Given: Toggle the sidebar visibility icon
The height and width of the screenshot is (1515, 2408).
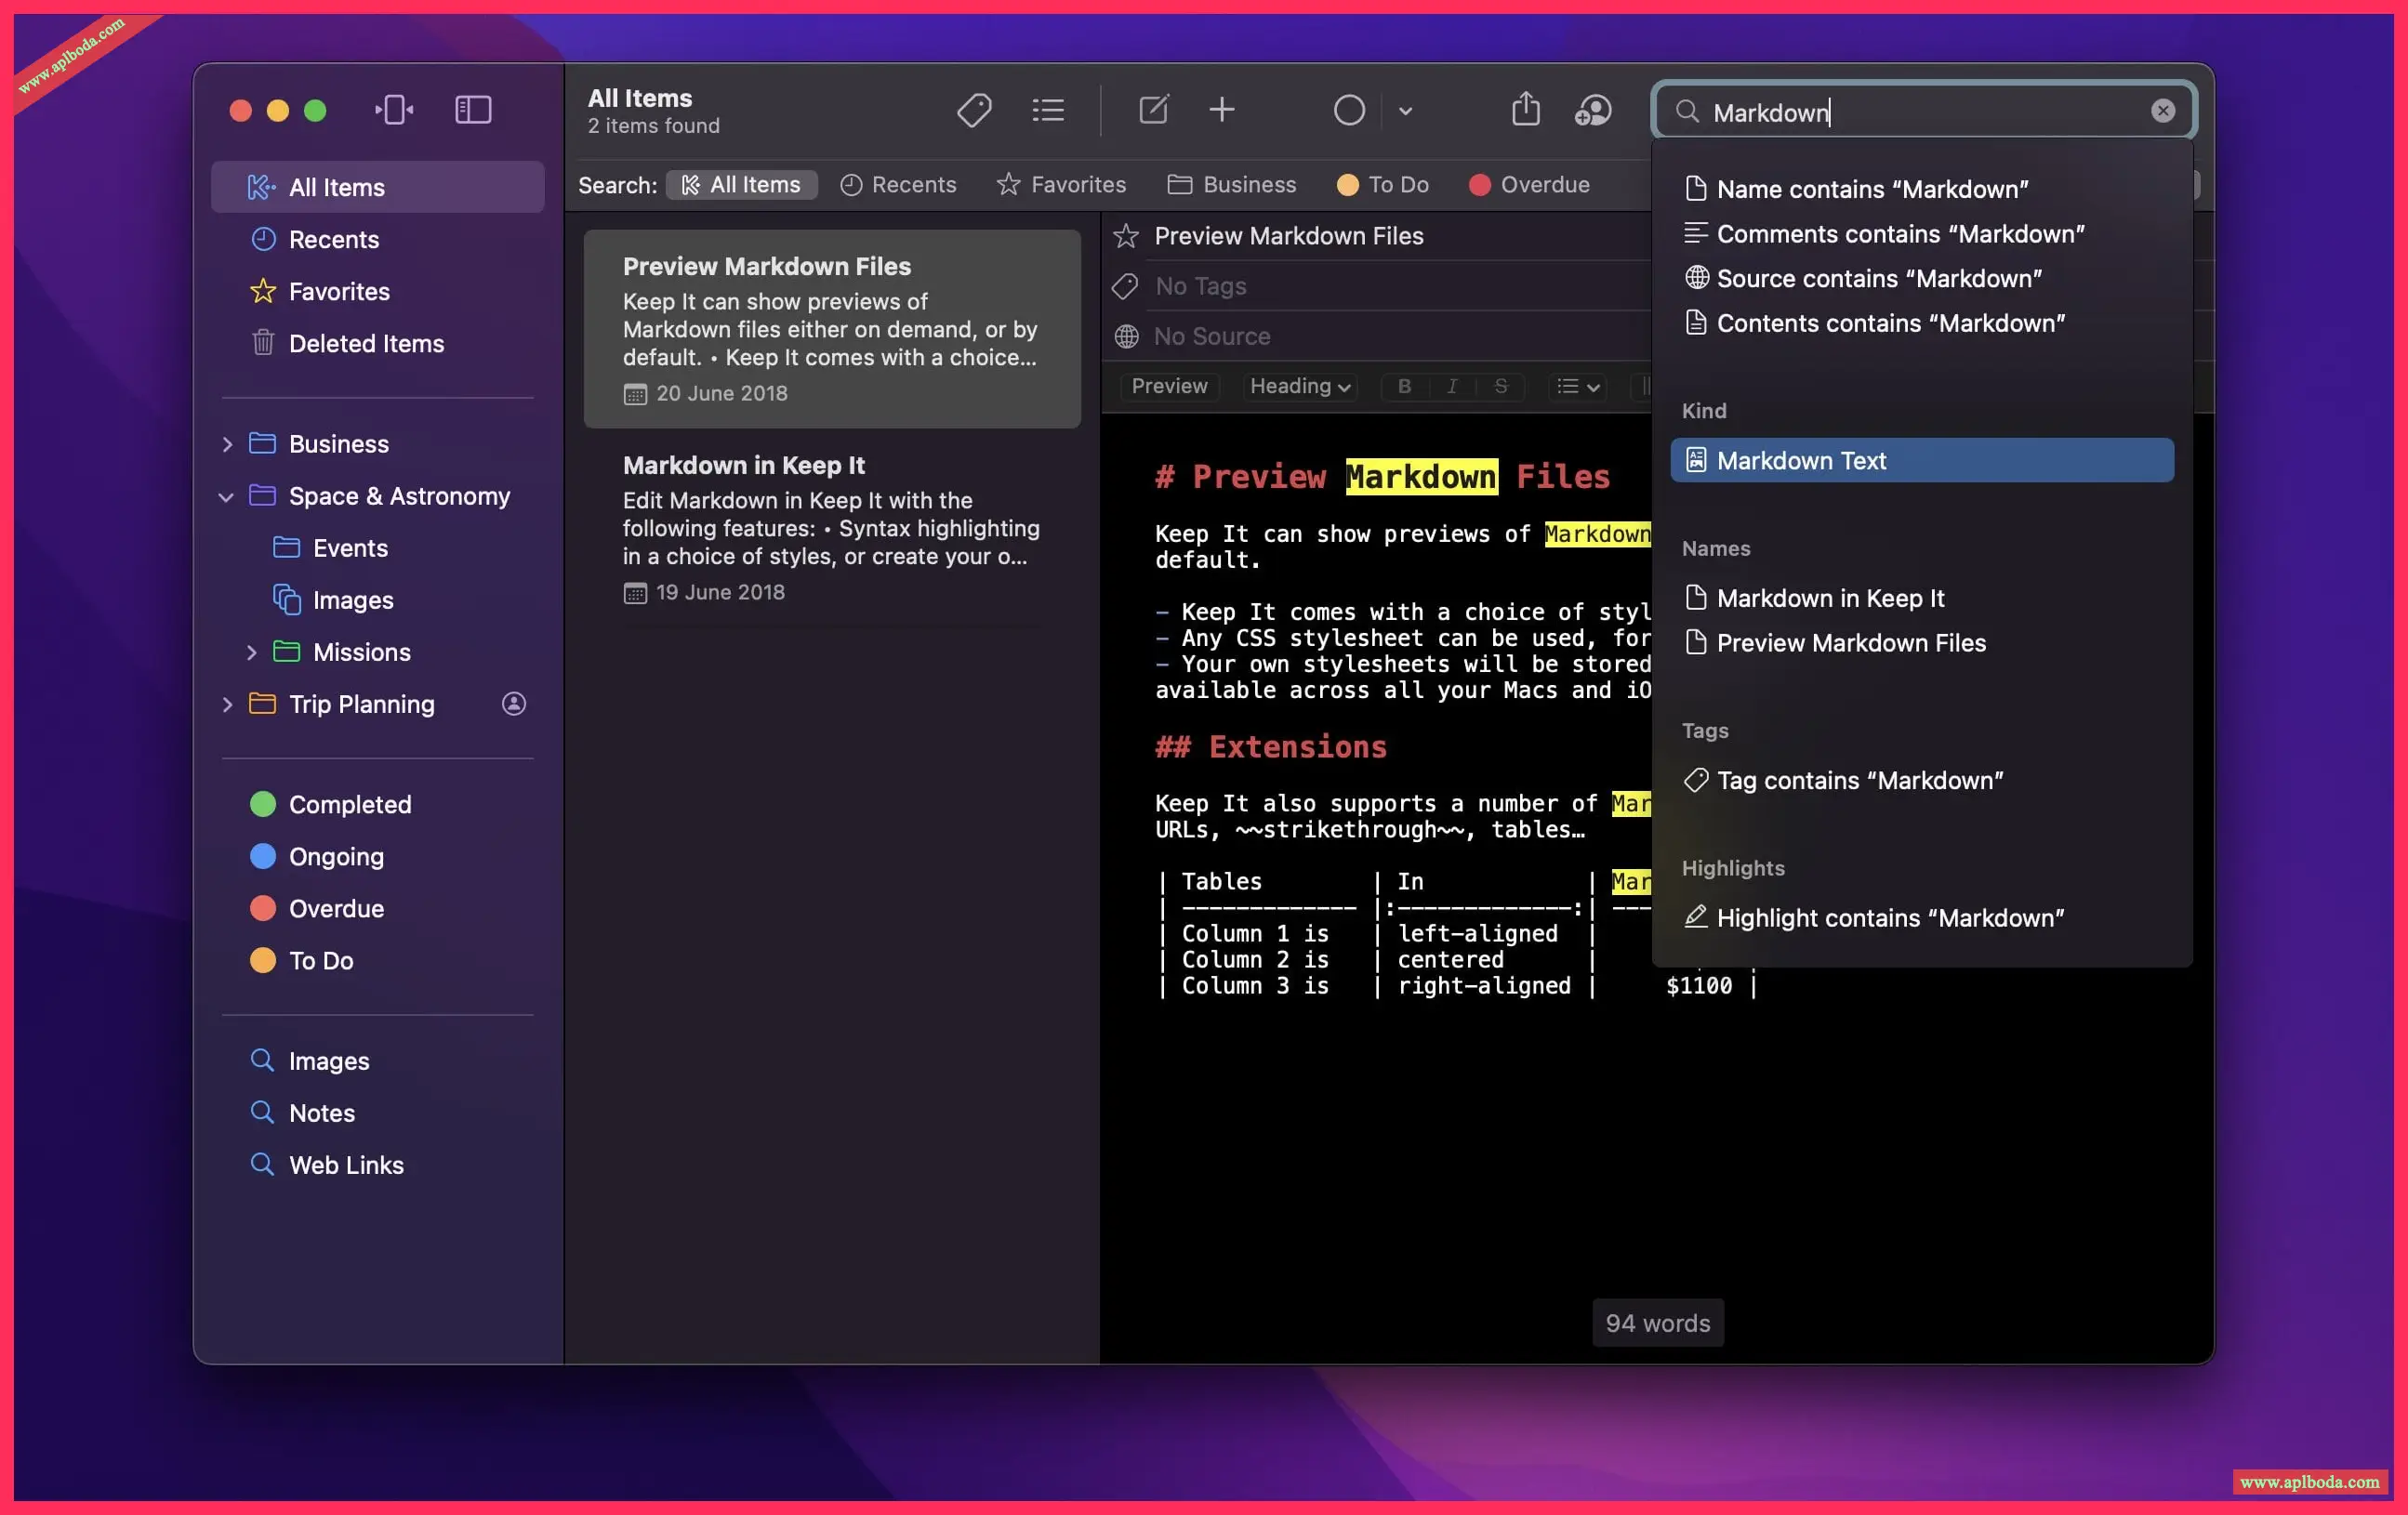Looking at the screenshot, I should [x=473, y=110].
